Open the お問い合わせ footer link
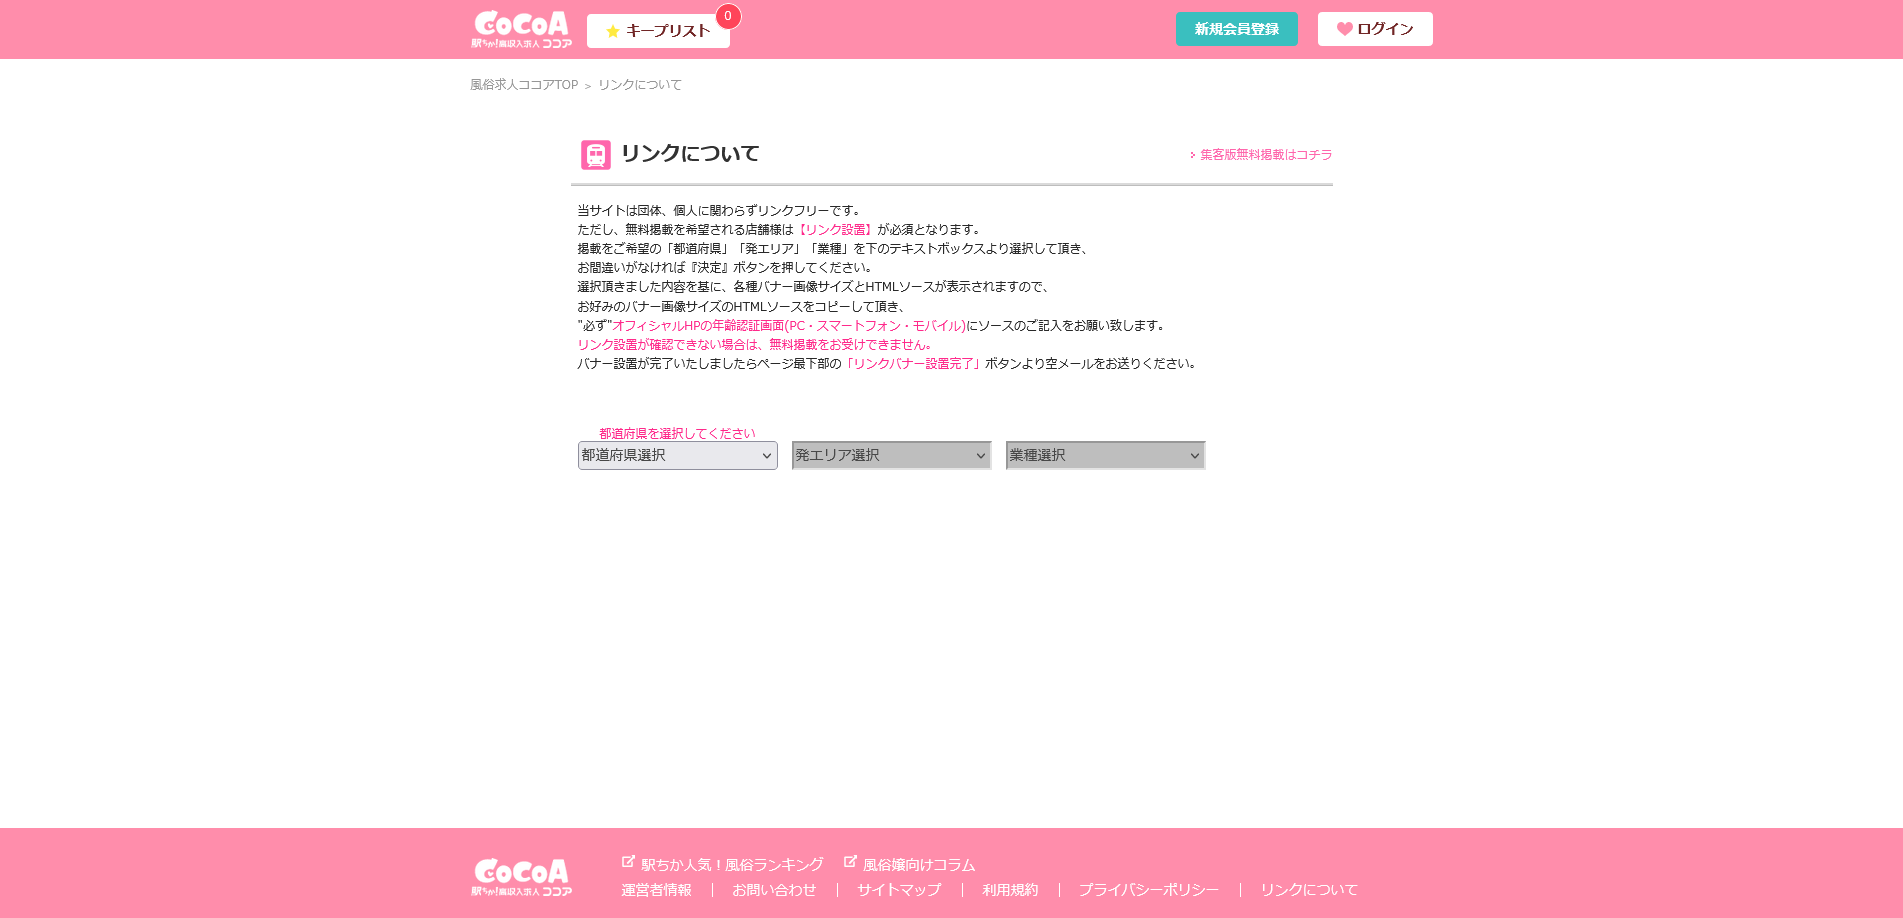Image resolution: width=1903 pixels, height=918 pixels. tap(774, 890)
